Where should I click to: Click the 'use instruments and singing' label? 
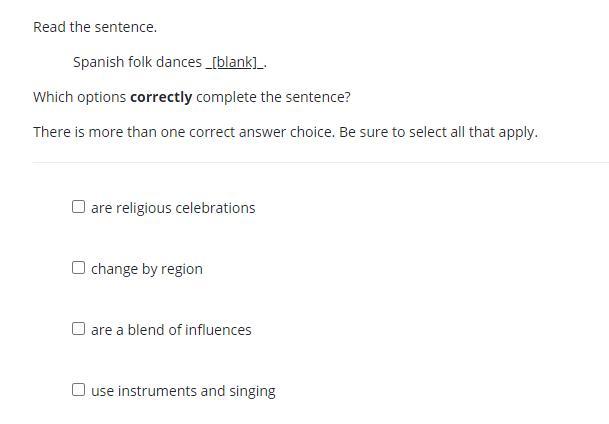coord(183,391)
